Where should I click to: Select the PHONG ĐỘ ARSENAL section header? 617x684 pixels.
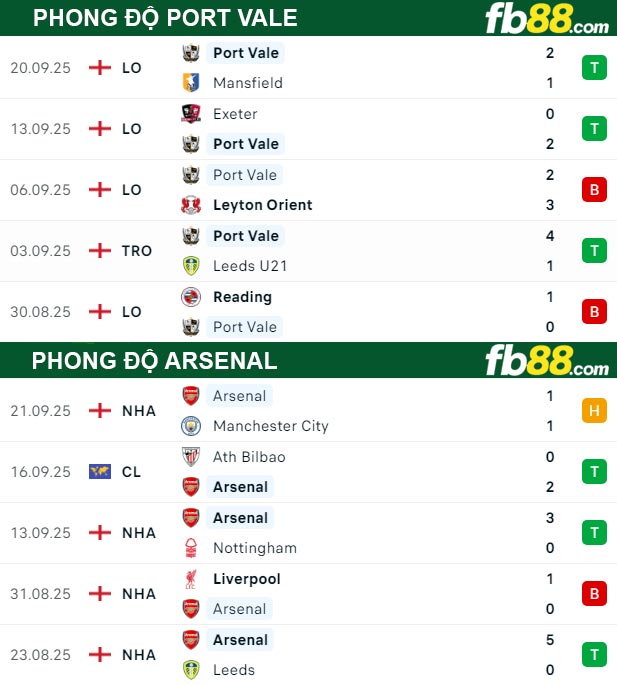click(154, 360)
